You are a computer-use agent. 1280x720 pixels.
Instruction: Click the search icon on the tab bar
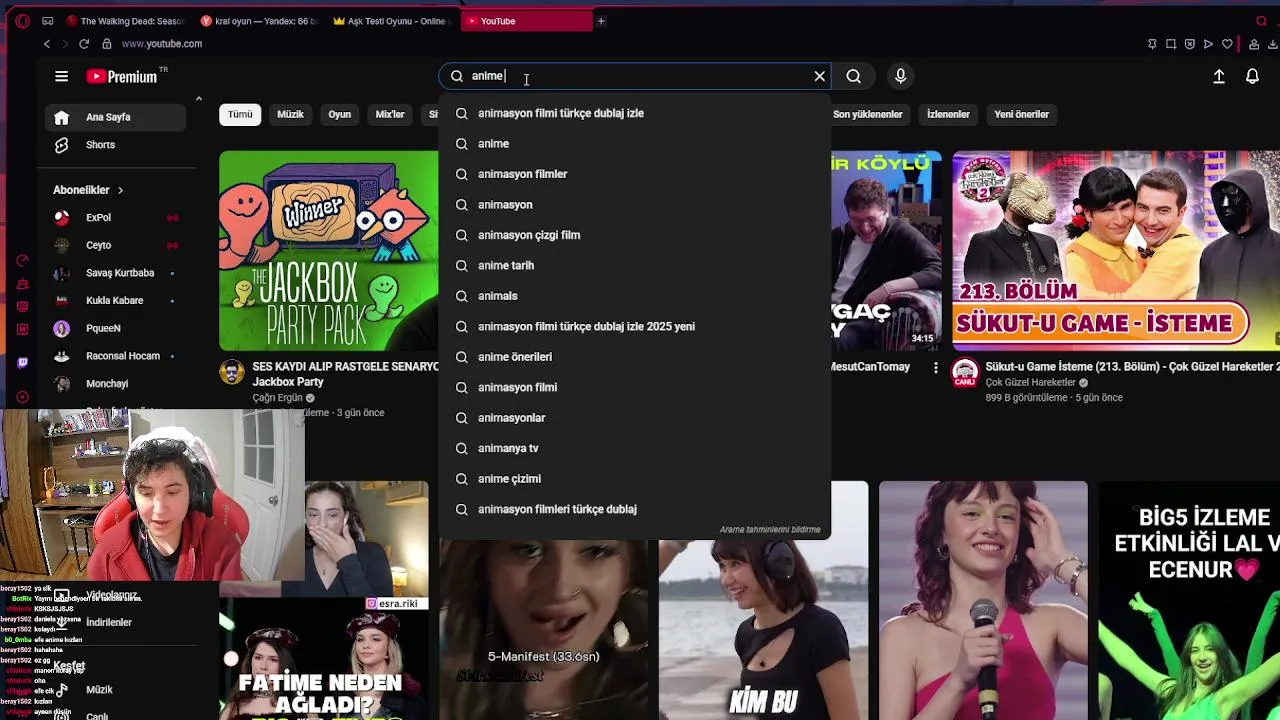(1261, 21)
